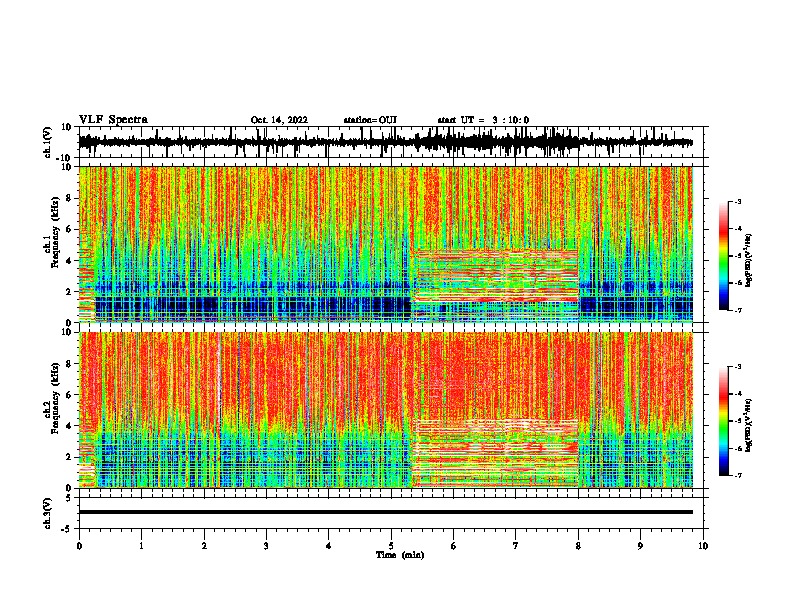Click time axis tick label "5"
Viewport: 792px width, 612px height.
click(391, 546)
